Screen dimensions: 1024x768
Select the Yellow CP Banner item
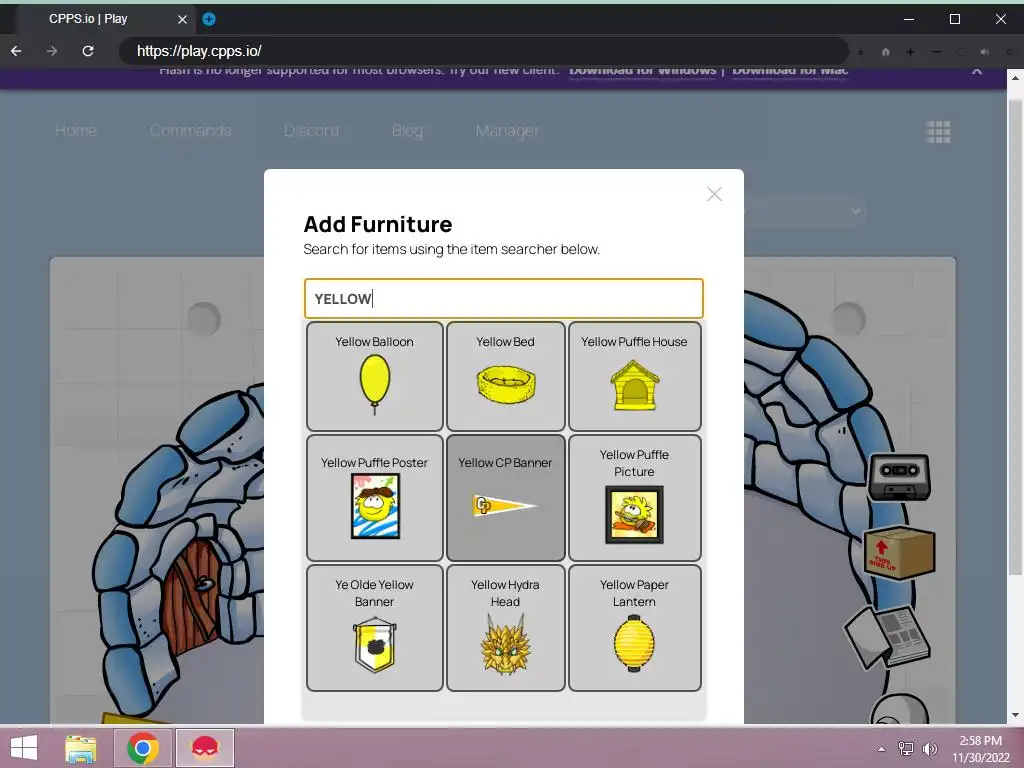pyautogui.click(x=505, y=498)
